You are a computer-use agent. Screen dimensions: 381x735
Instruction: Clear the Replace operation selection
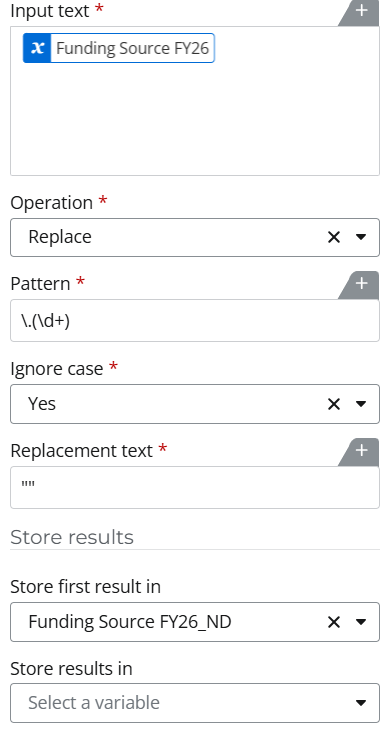point(334,237)
